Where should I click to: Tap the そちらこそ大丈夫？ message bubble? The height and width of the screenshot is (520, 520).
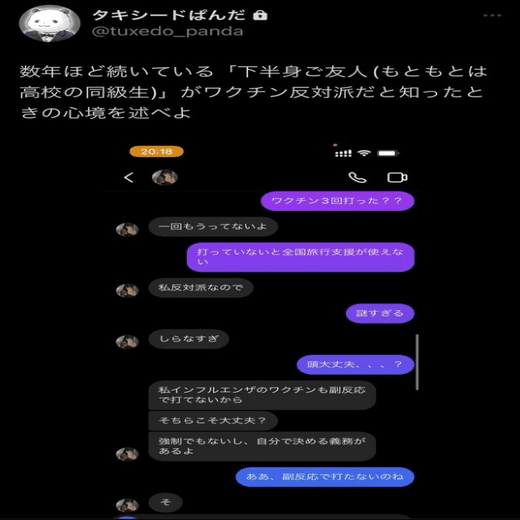(213, 421)
